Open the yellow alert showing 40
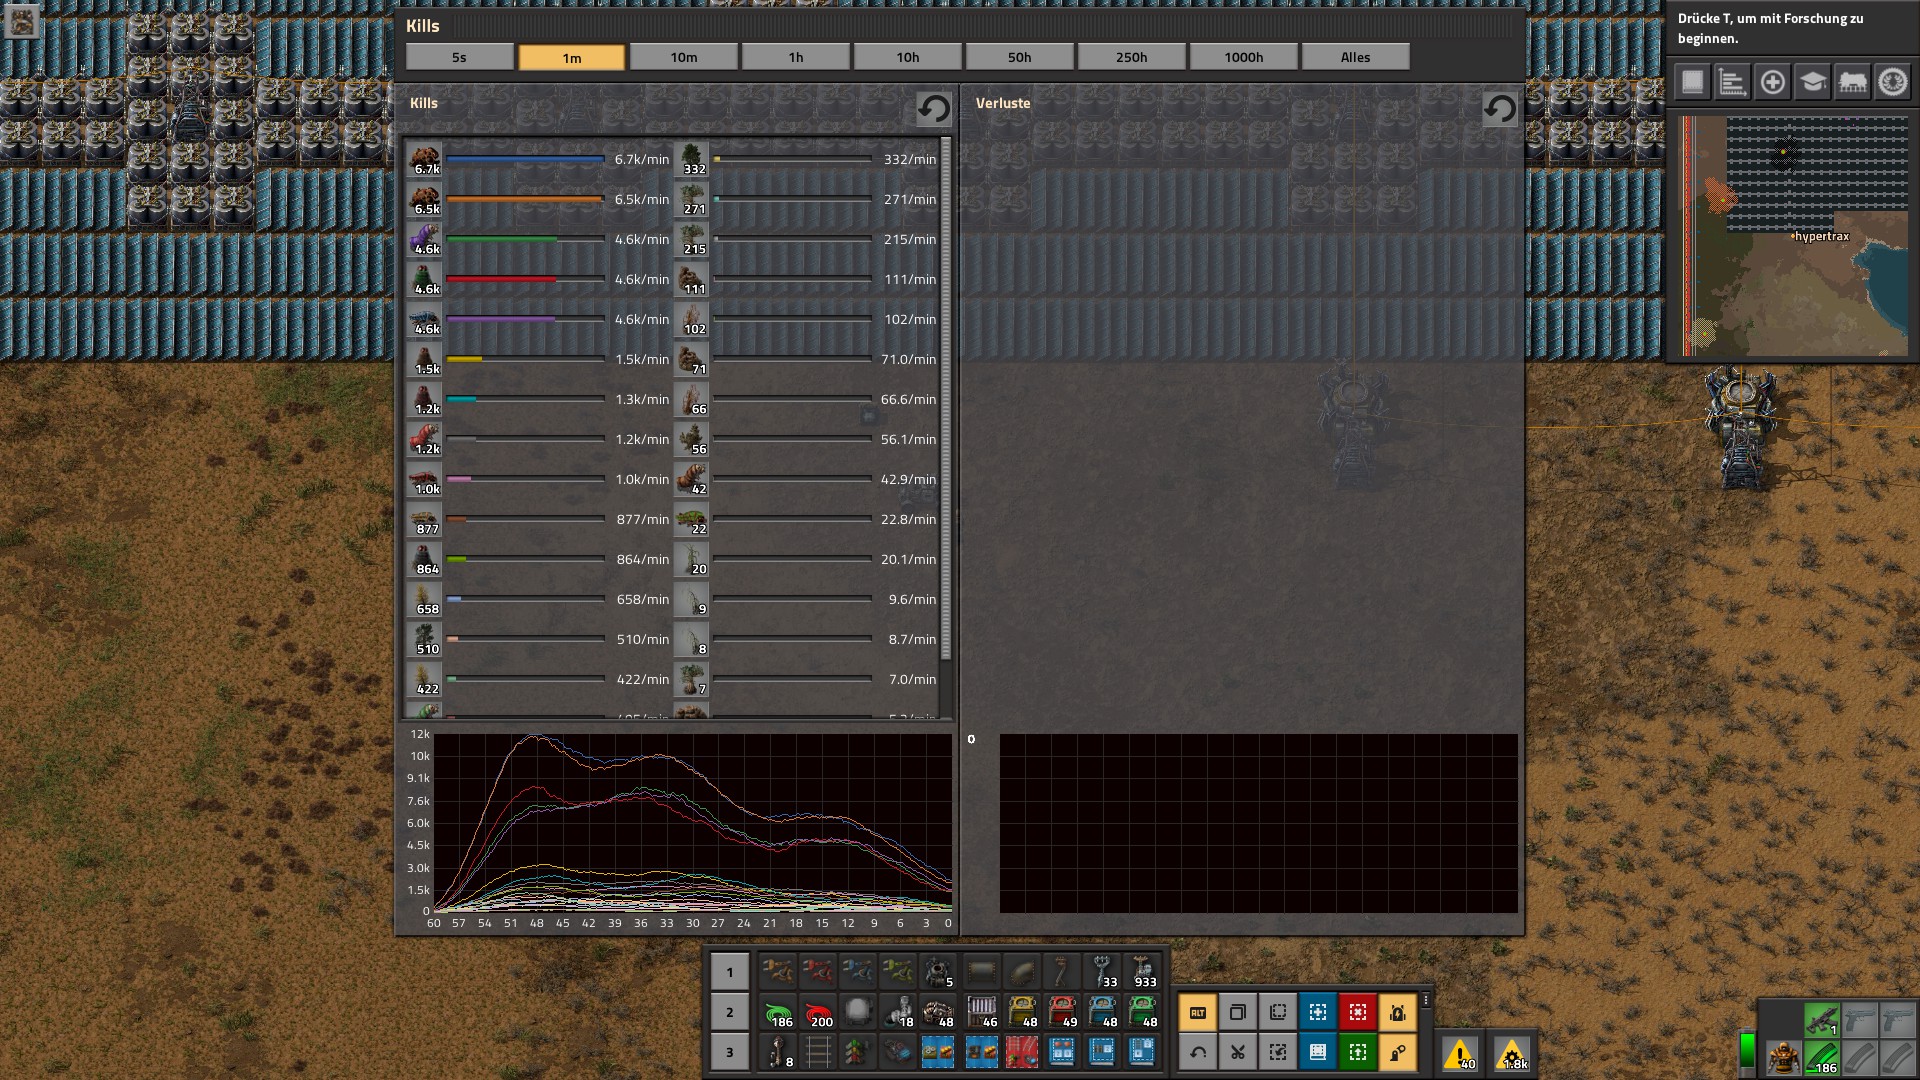This screenshot has width=1920, height=1080. click(x=1460, y=1054)
